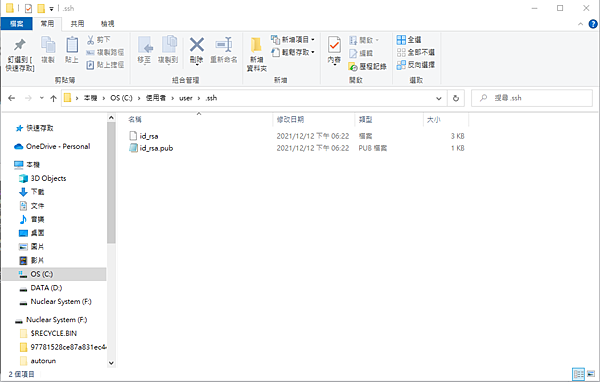
Task: Open the Documents folder in the sidebar
Action: (37, 206)
